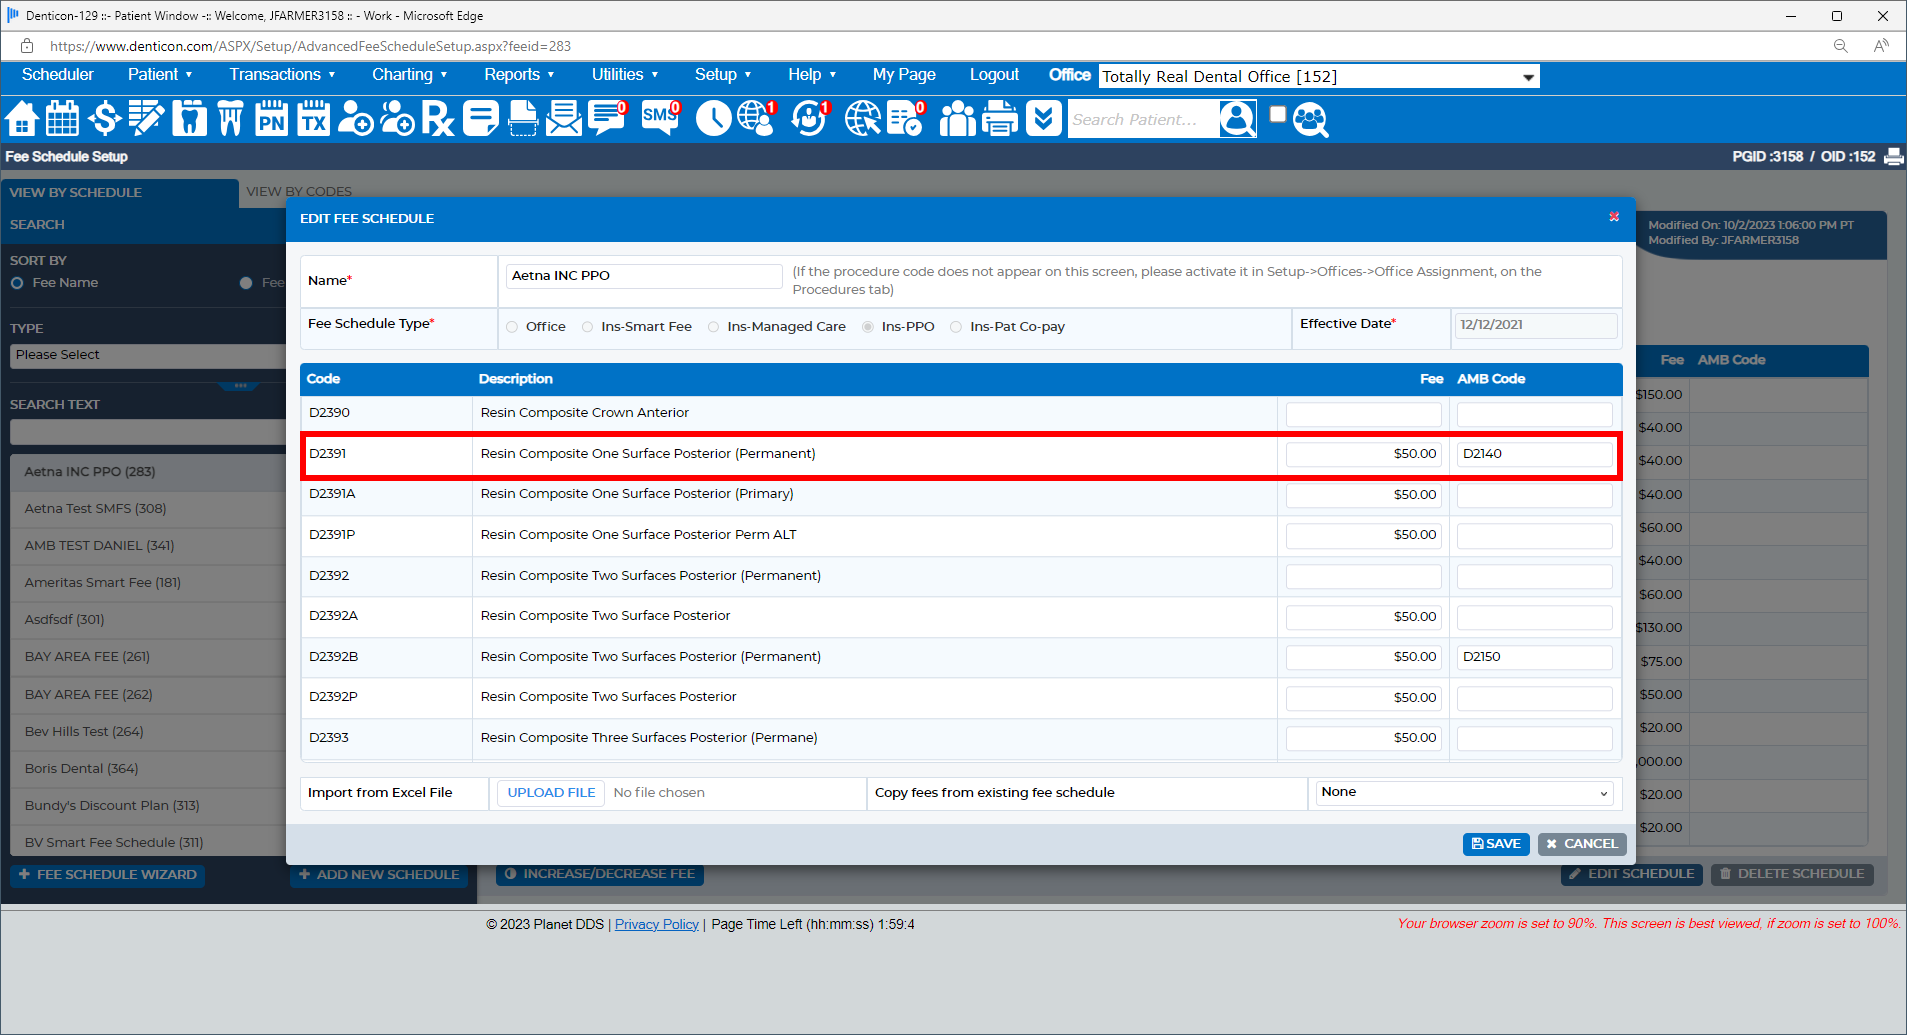Open the notes with pencil icon
Image resolution: width=1907 pixels, height=1035 pixels.
pos(146,119)
